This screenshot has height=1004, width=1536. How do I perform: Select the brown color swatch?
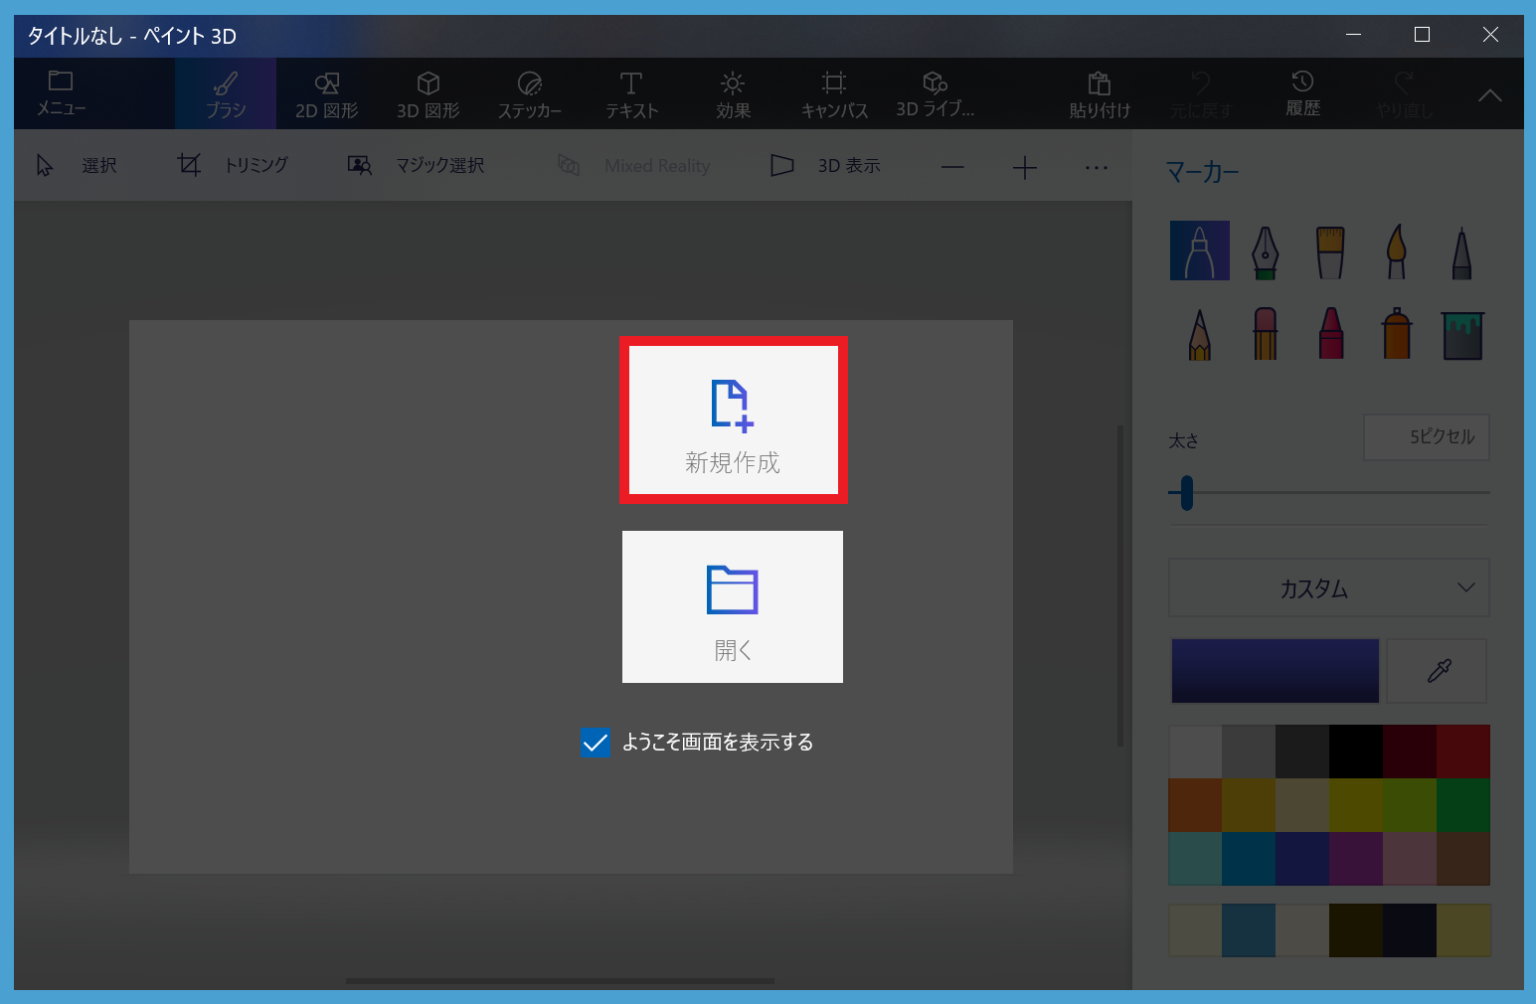1463,858
